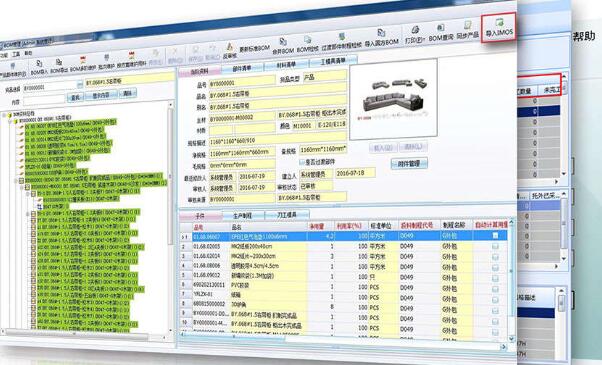Screen dimensions: 602x365
Task: Toggle the 是否过滤部件 checkbox
Action: pos(302,162)
